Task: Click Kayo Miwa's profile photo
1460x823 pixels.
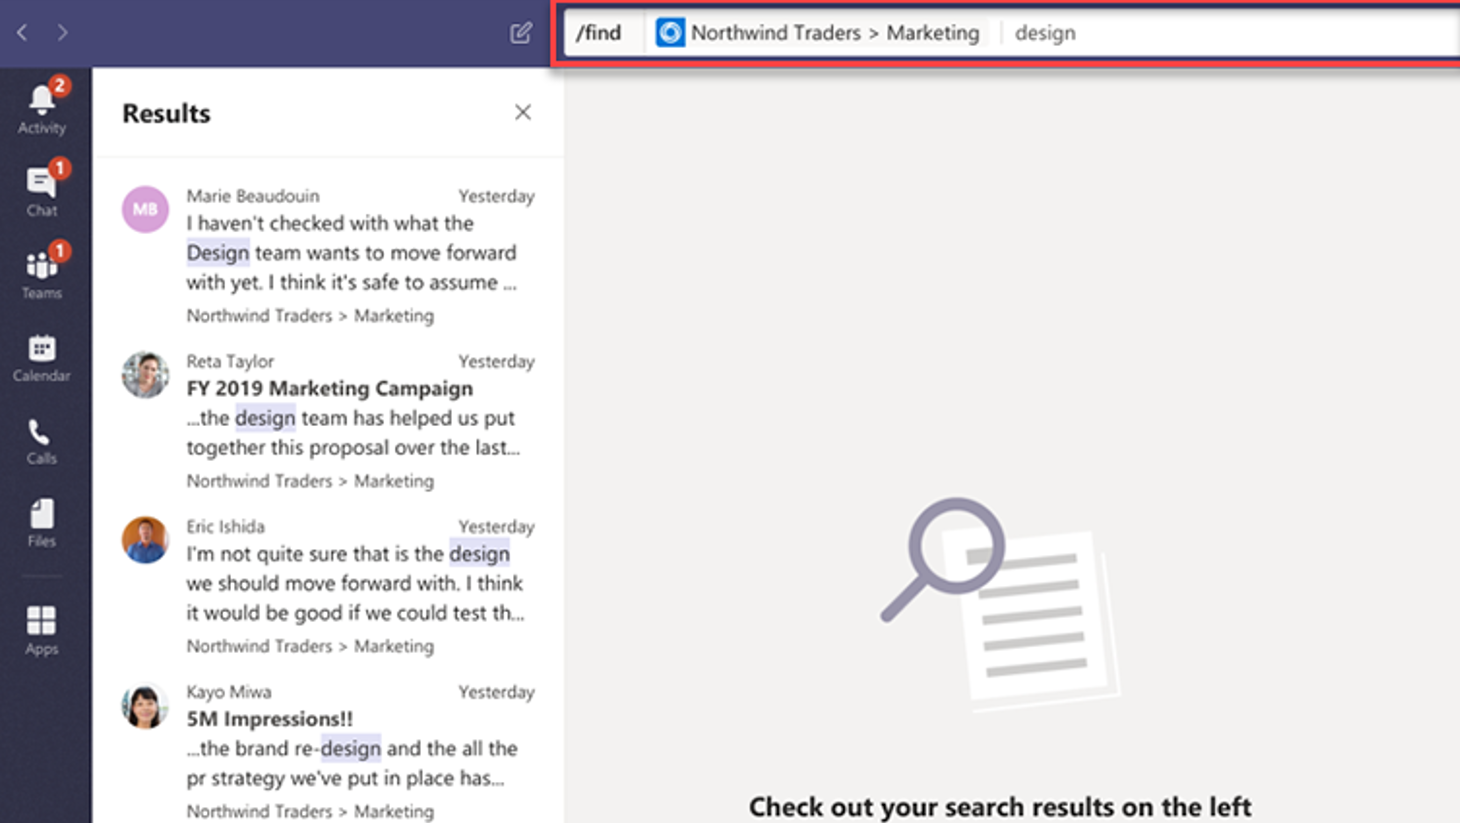Action: click(145, 705)
